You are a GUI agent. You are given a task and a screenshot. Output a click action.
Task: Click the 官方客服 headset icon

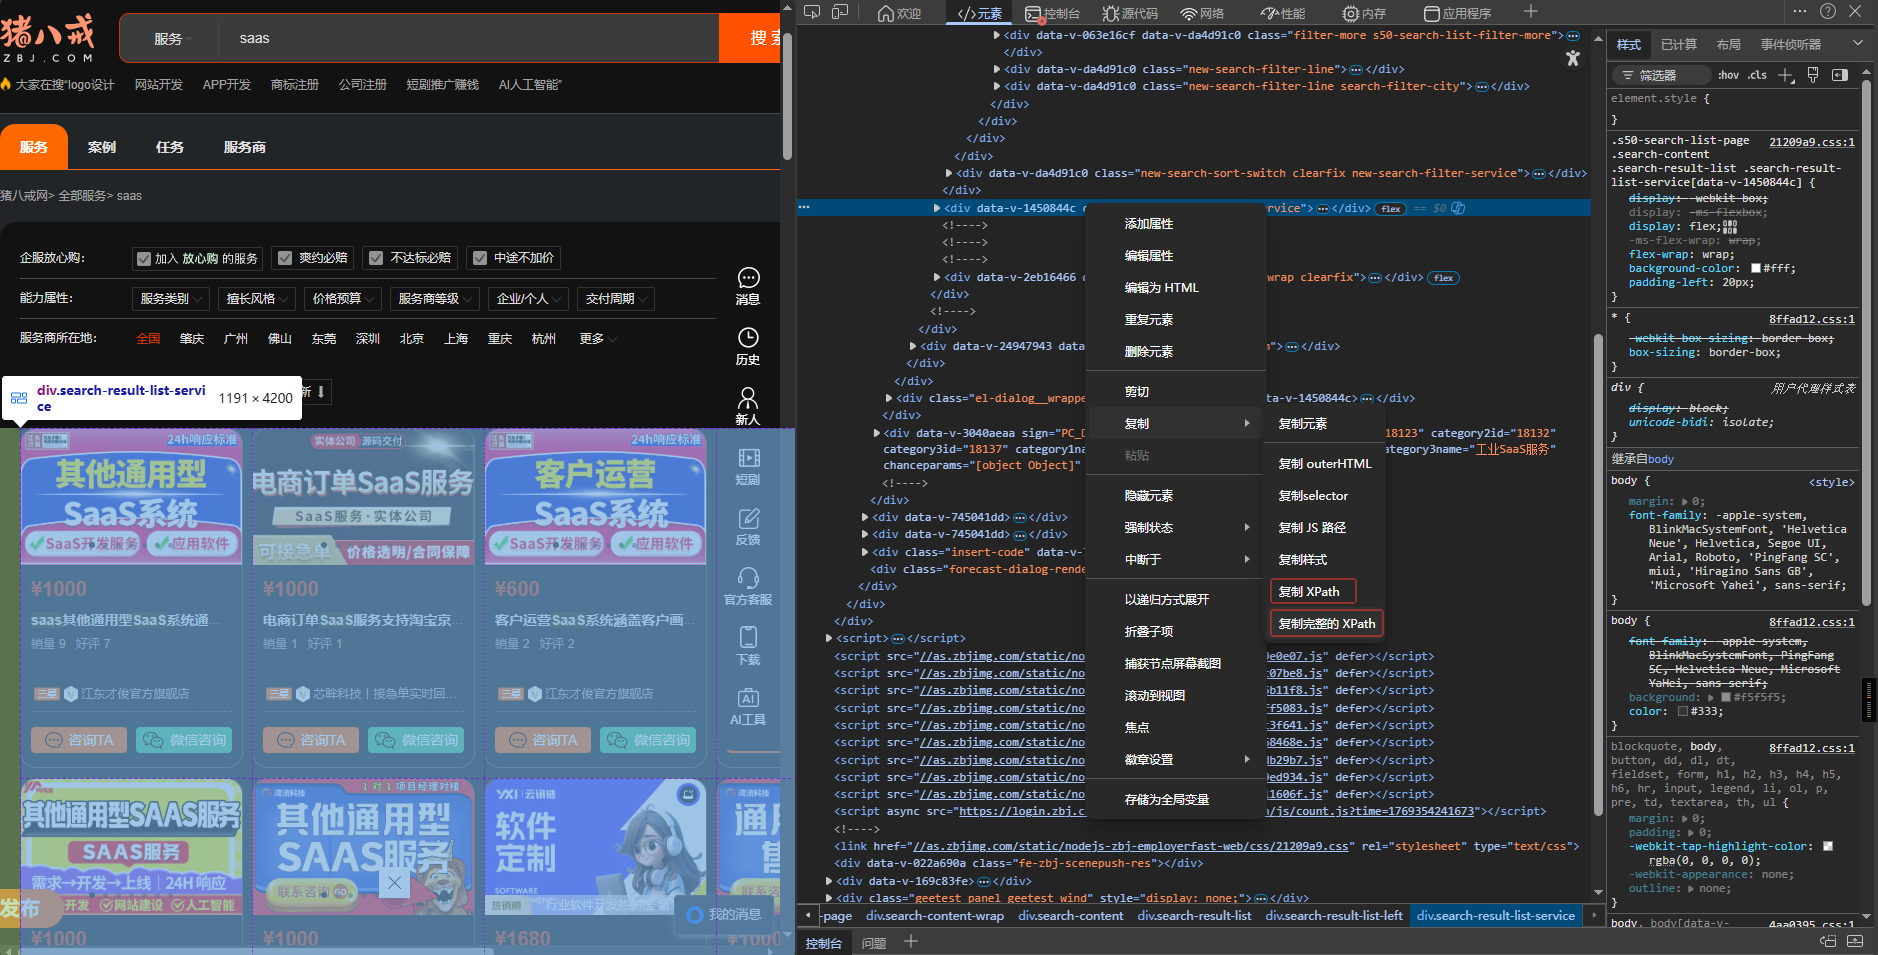[x=748, y=578]
